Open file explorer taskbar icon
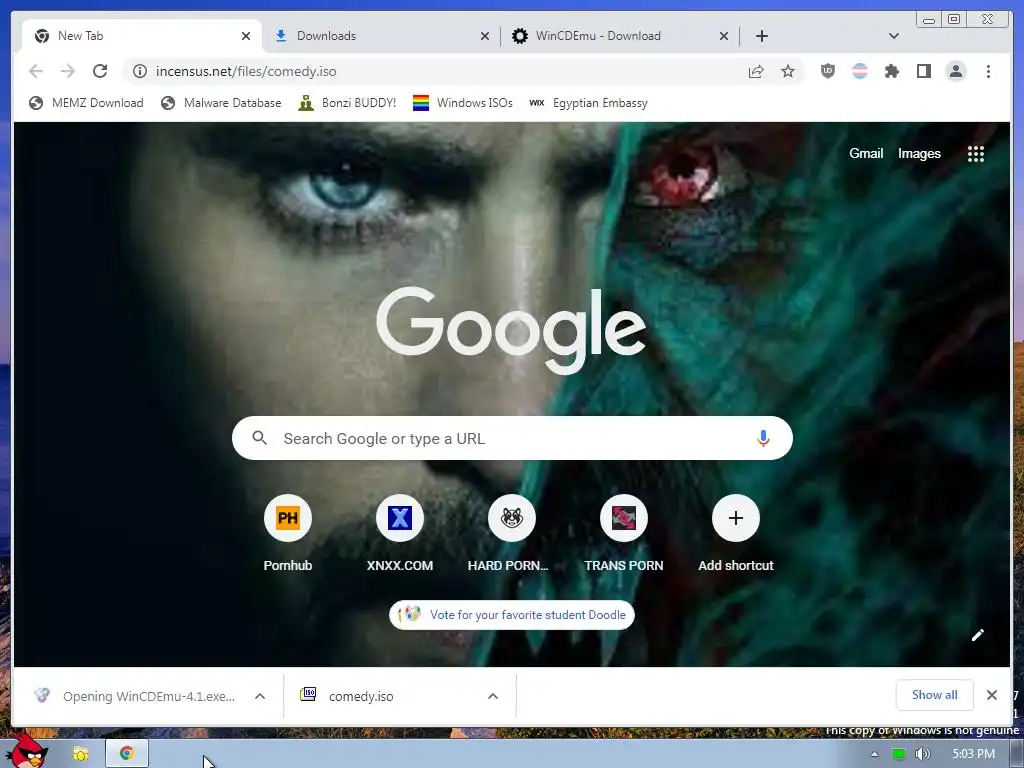 (80, 754)
